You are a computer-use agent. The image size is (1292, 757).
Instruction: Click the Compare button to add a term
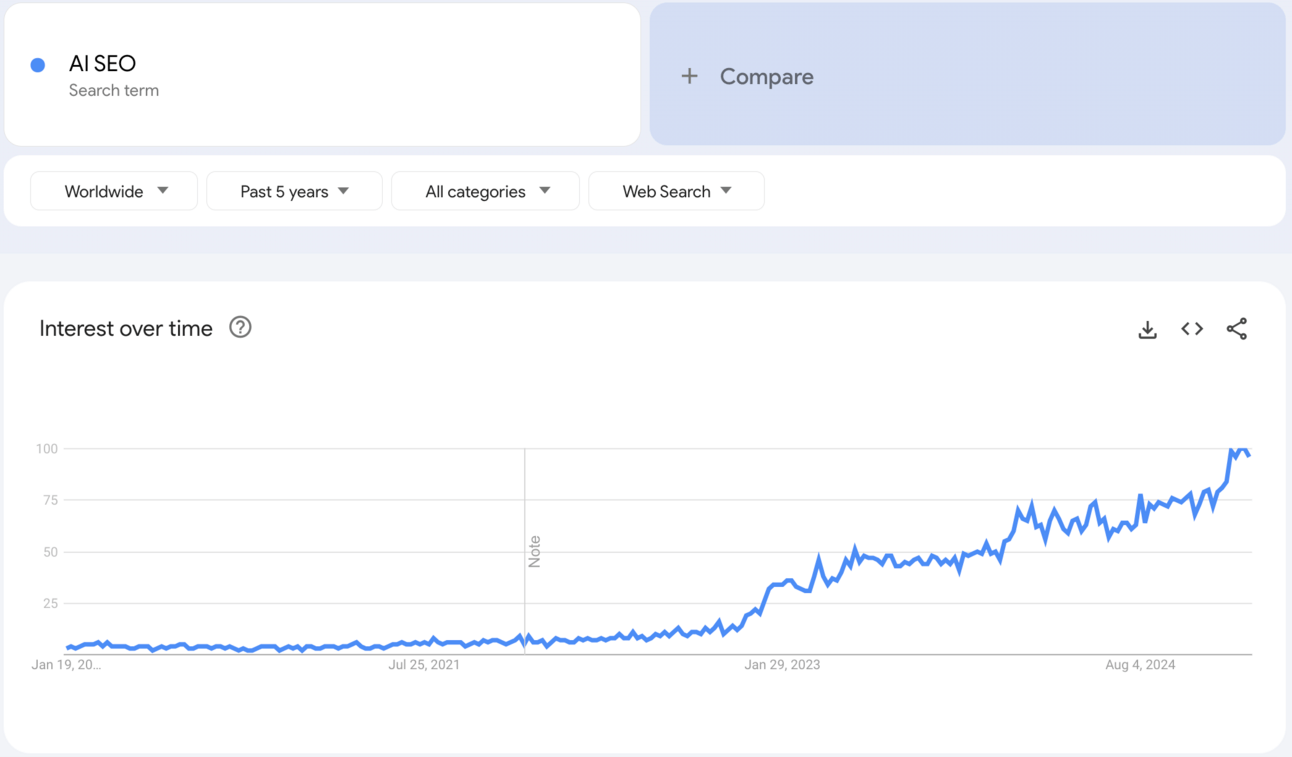tap(766, 76)
